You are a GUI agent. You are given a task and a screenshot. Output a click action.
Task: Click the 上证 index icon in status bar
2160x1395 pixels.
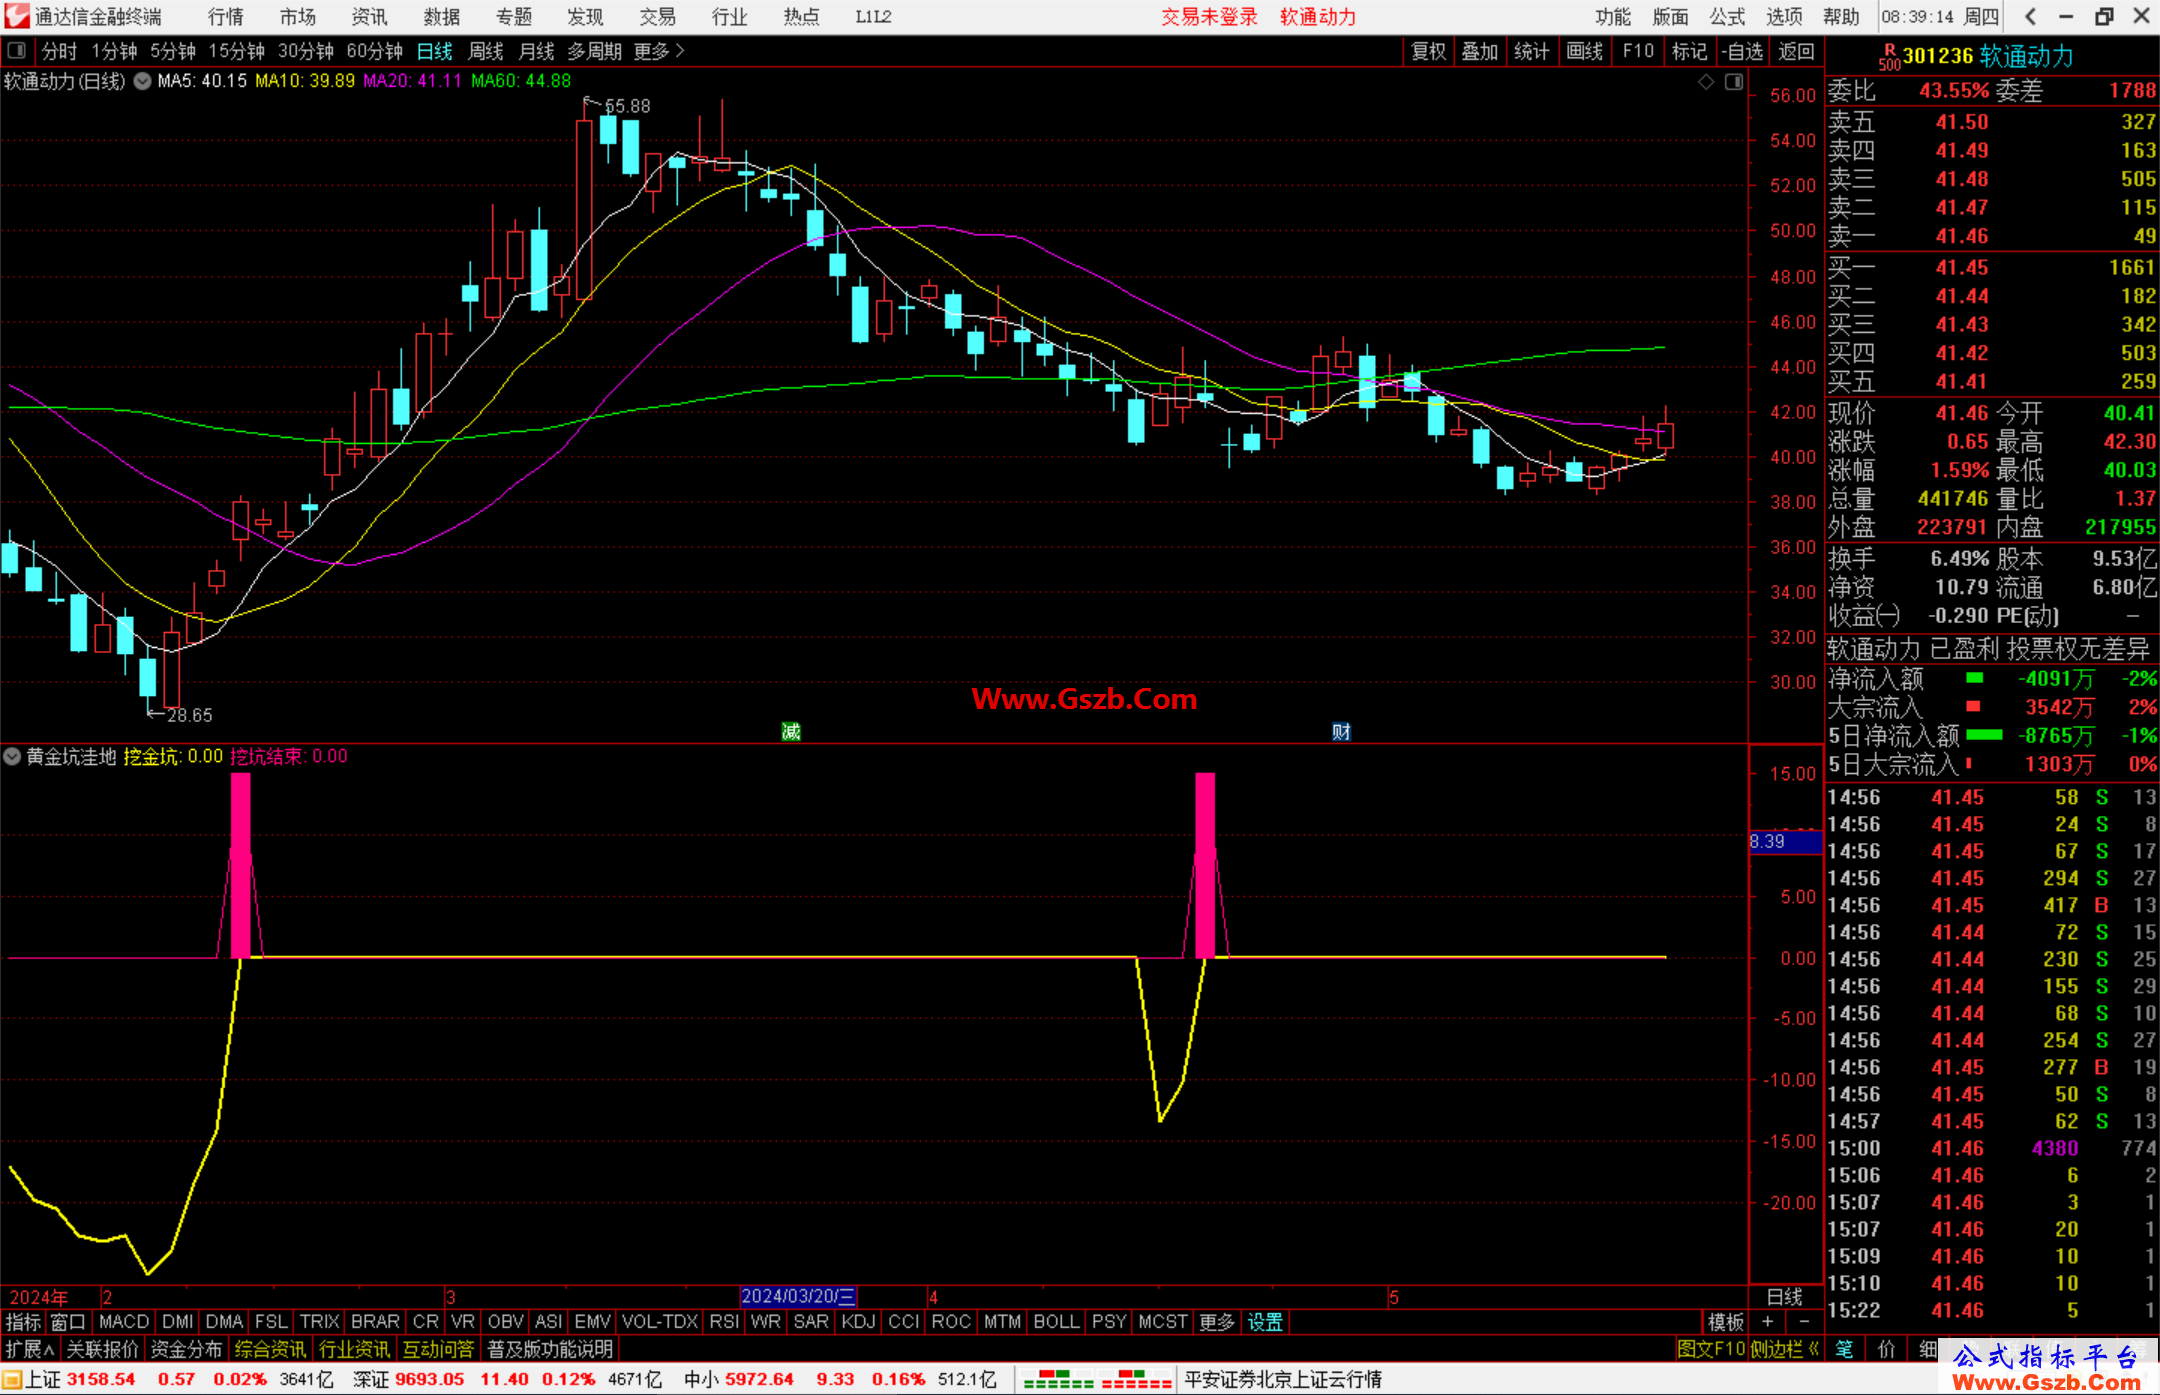pyautogui.click(x=12, y=1380)
